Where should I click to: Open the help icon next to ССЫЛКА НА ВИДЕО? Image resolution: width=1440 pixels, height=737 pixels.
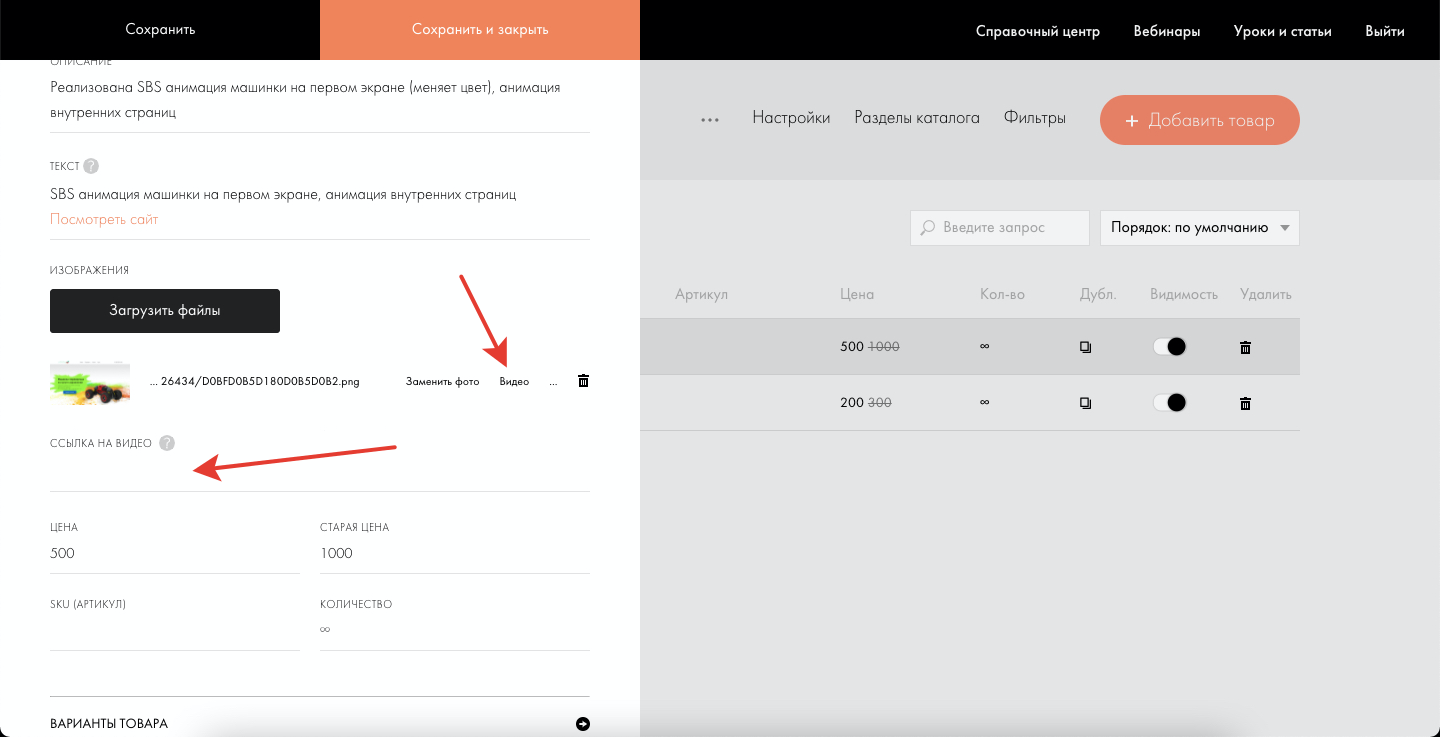pyautogui.click(x=167, y=443)
